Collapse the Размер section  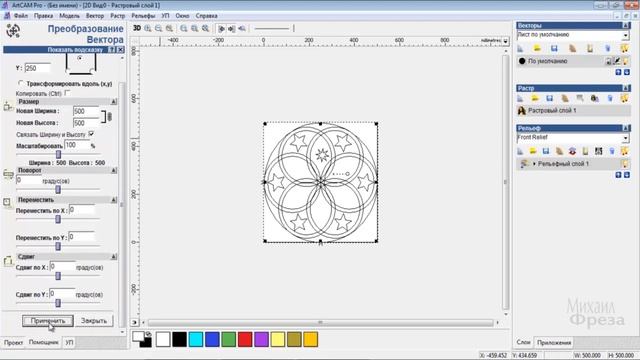pos(114,102)
